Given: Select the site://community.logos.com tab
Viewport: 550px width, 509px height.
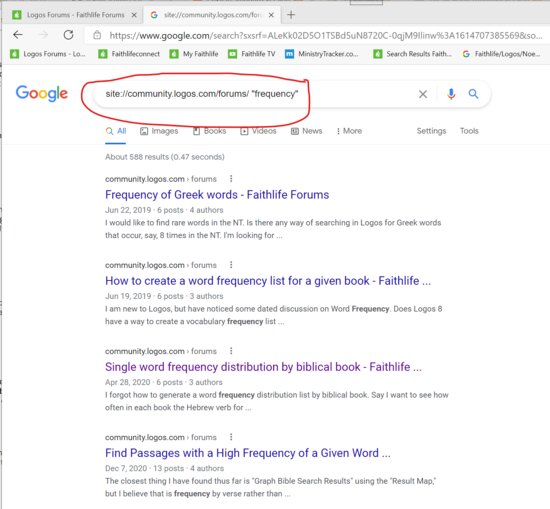Looking at the screenshot, I should tap(213, 15).
